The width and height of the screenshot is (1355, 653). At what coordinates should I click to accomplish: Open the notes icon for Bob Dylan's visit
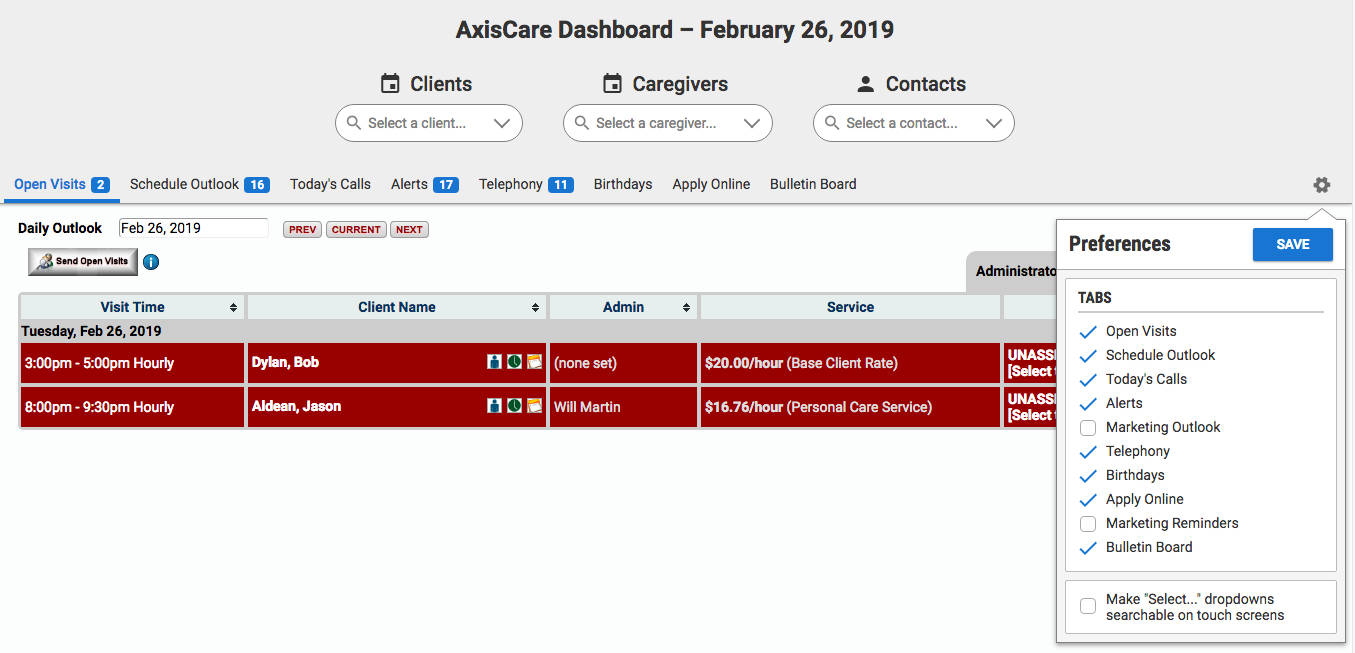535,362
